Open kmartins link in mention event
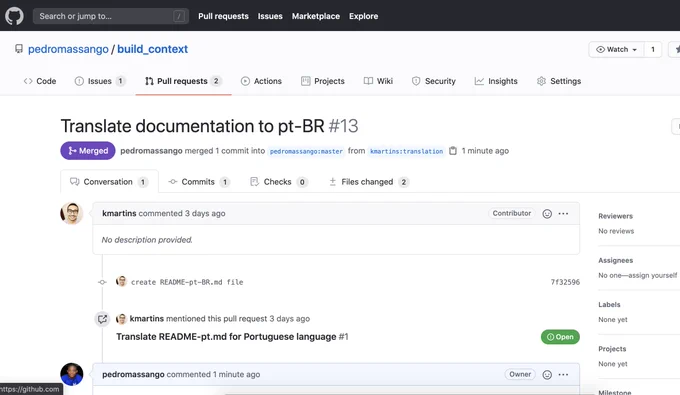Image resolution: width=680 pixels, height=395 pixels. 147,319
